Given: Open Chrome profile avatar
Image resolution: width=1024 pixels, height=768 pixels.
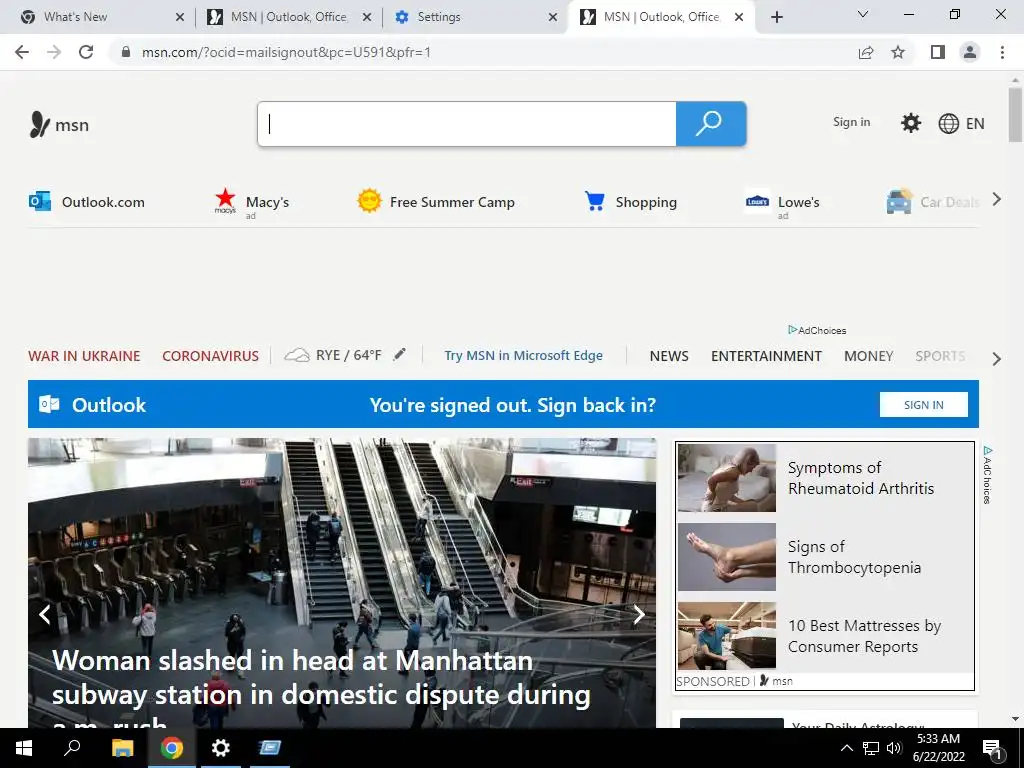Looking at the screenshot, I should (970, 52).
